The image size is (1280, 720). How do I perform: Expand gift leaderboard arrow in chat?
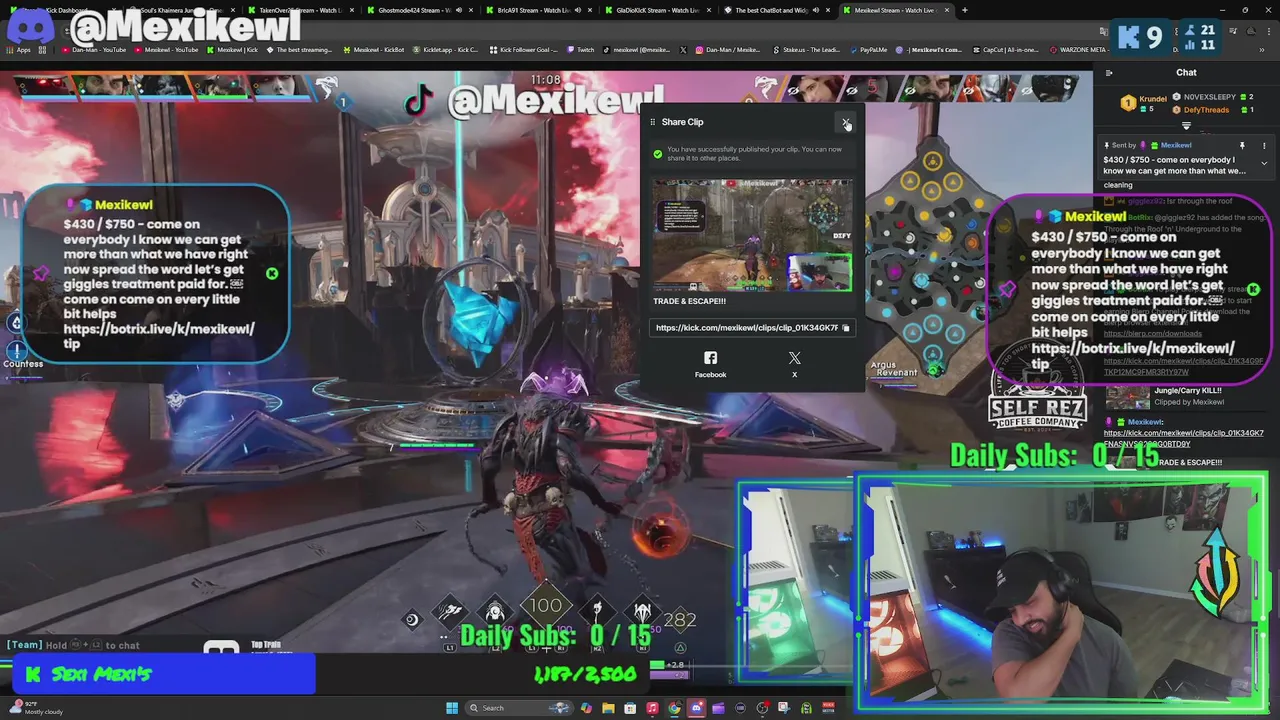click(1186, 126)
